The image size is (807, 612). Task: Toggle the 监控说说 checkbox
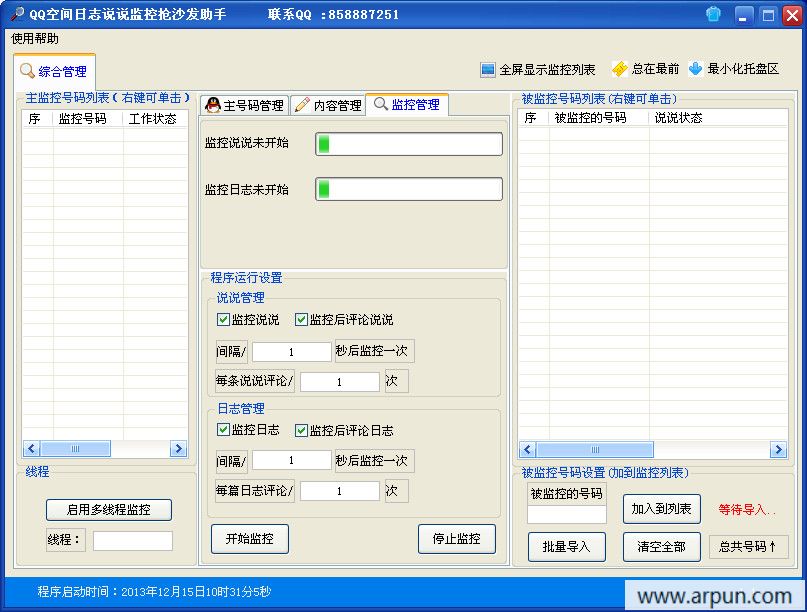pyautogui.click(x=223, y=320)
